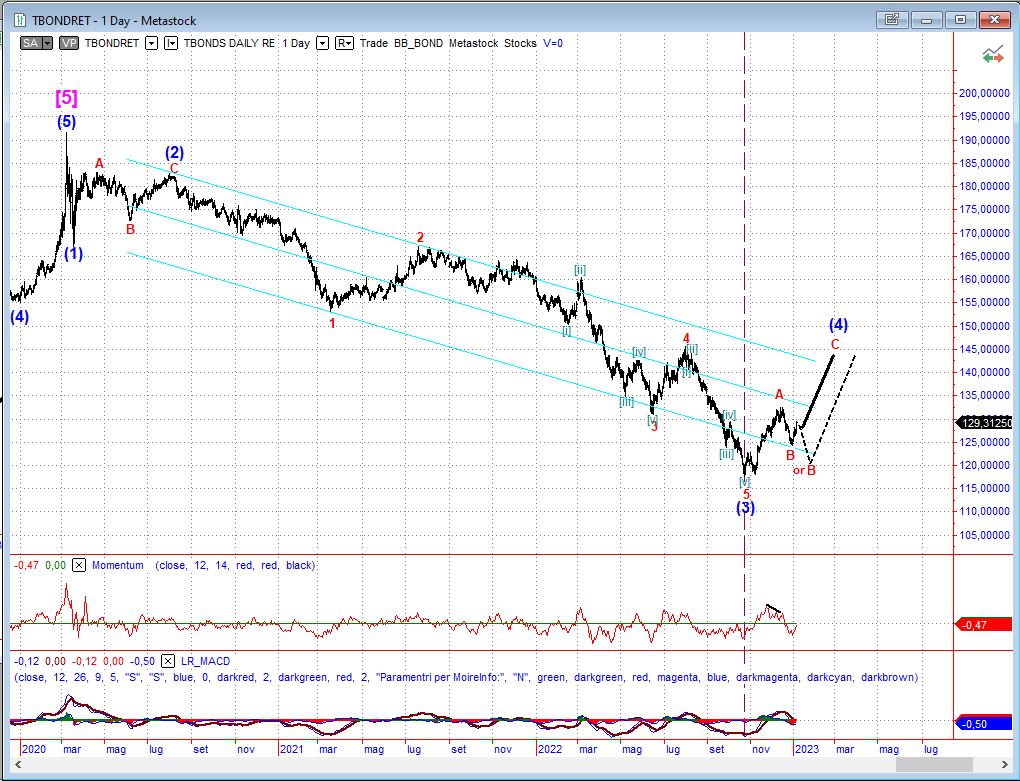Click the Momentum indicator name

tap(118, 565)
